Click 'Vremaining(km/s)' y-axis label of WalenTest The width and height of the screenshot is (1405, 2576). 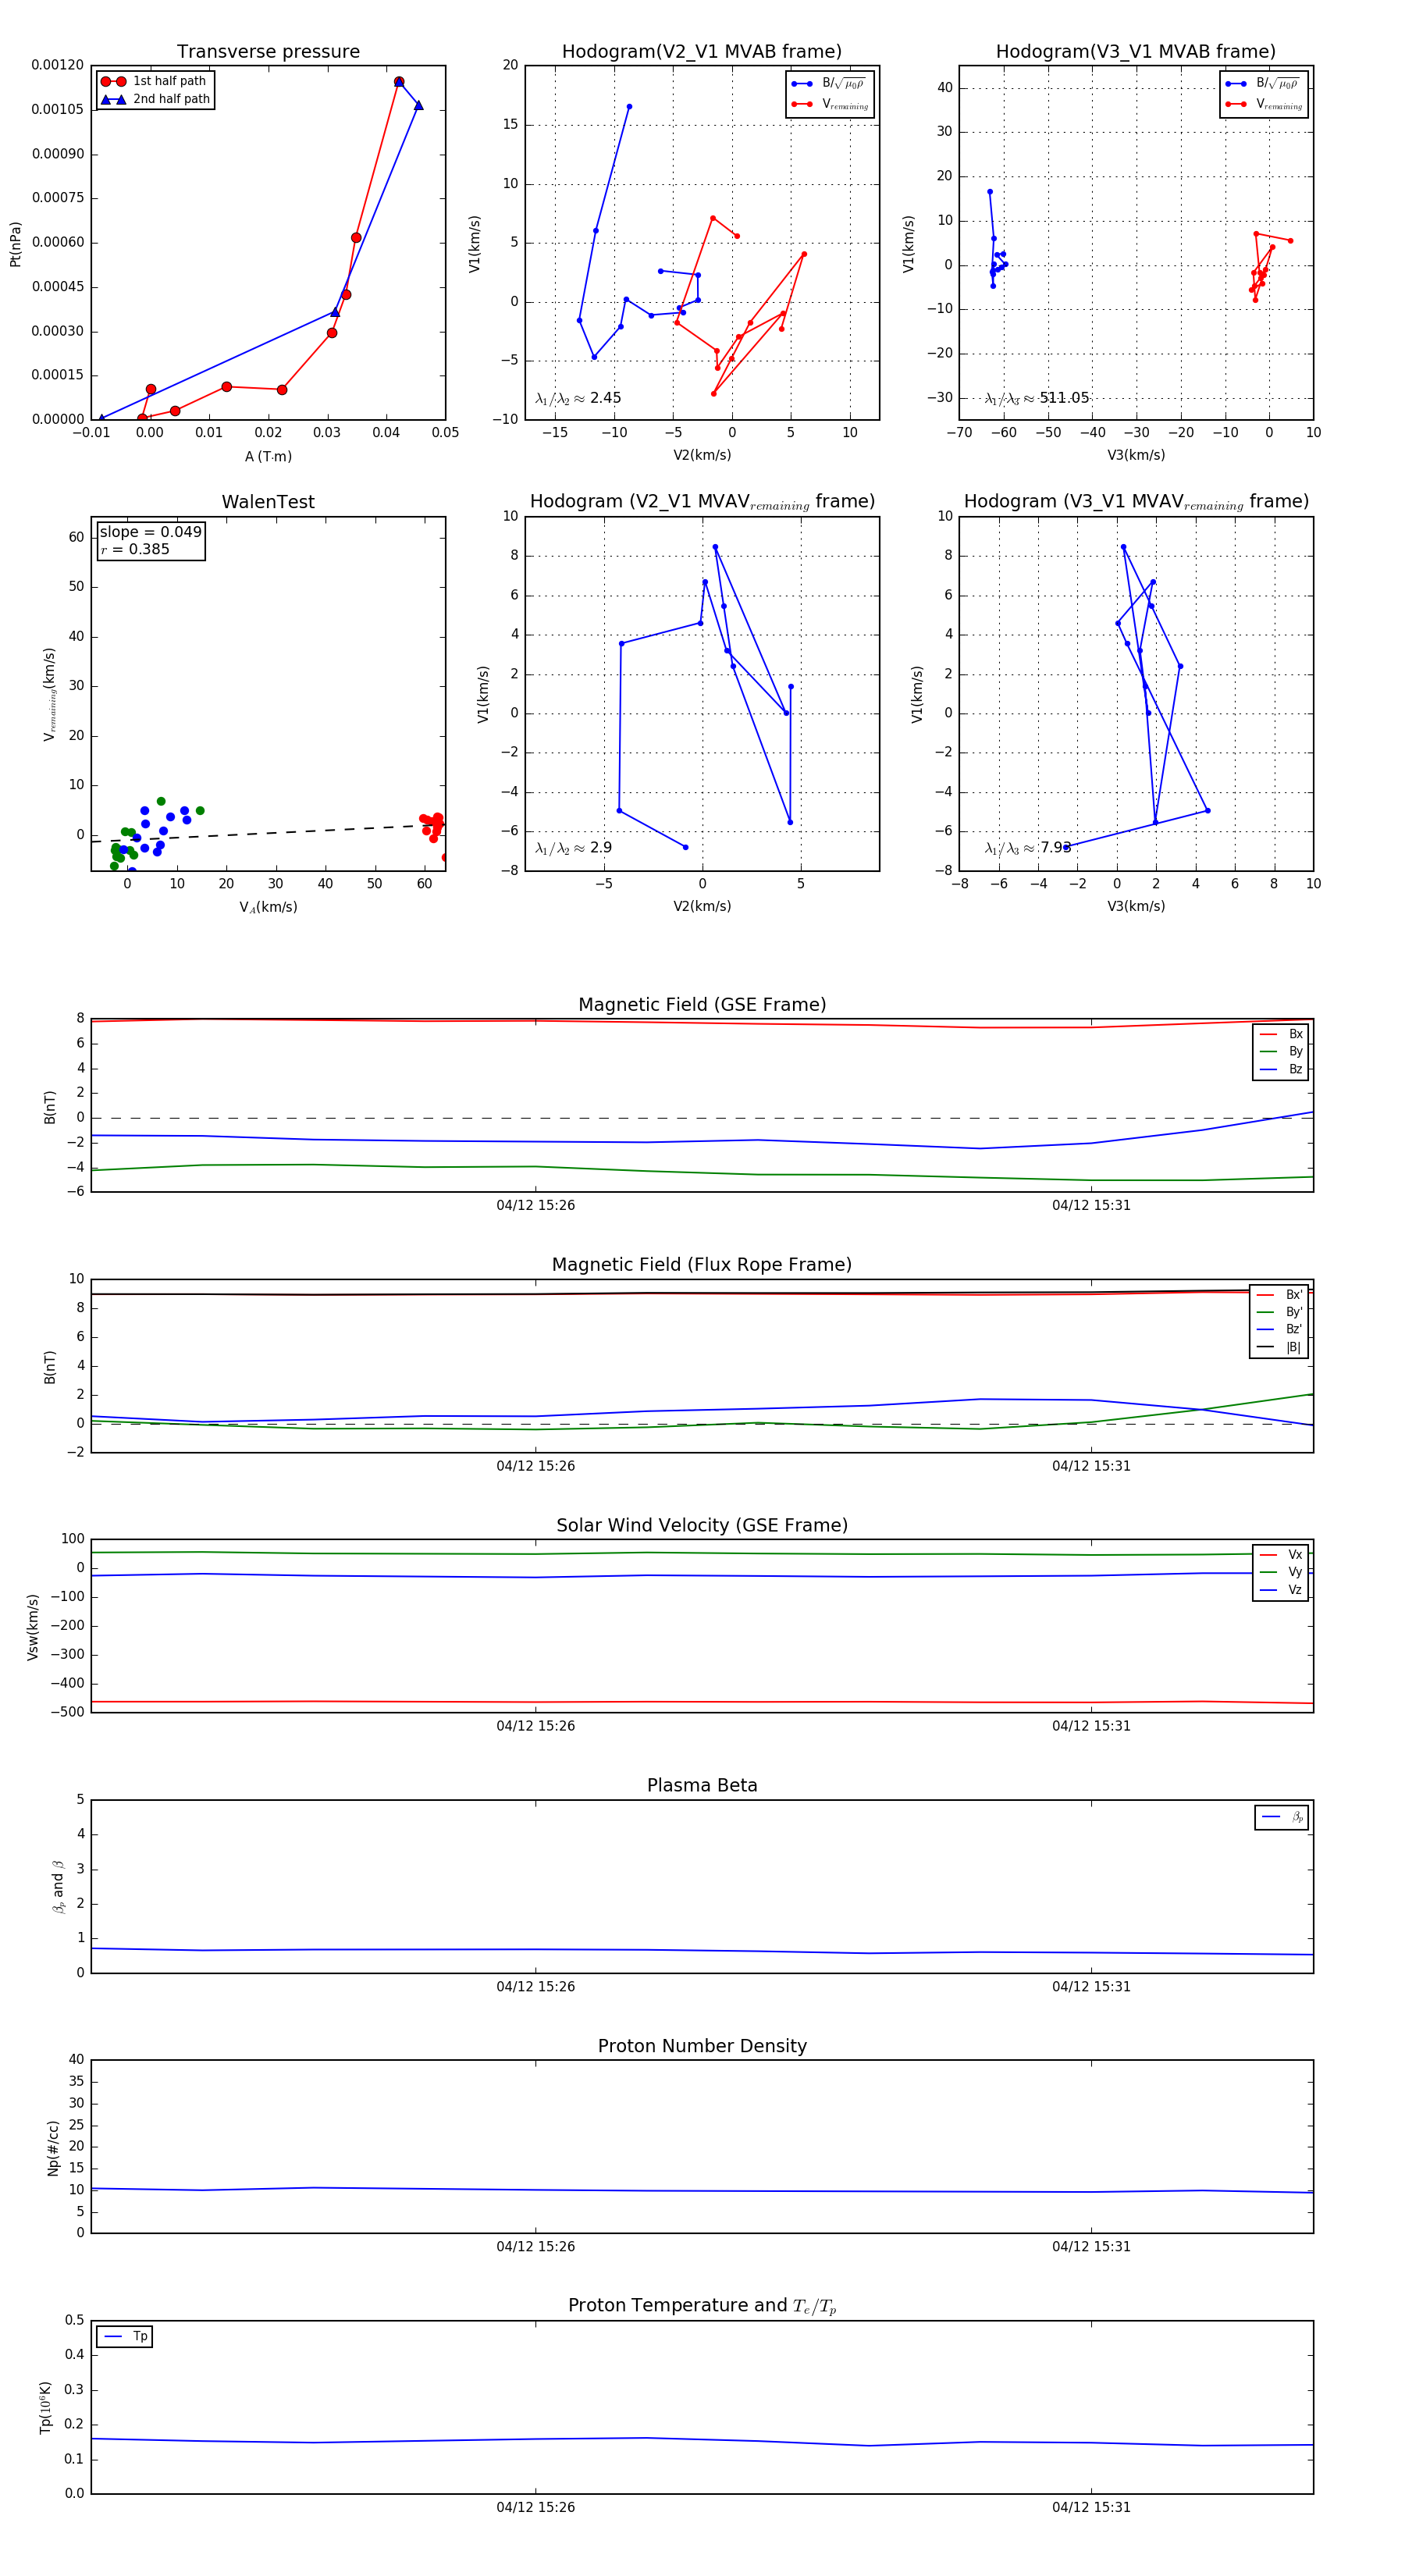pyautogui.click(x=49, y=694)
